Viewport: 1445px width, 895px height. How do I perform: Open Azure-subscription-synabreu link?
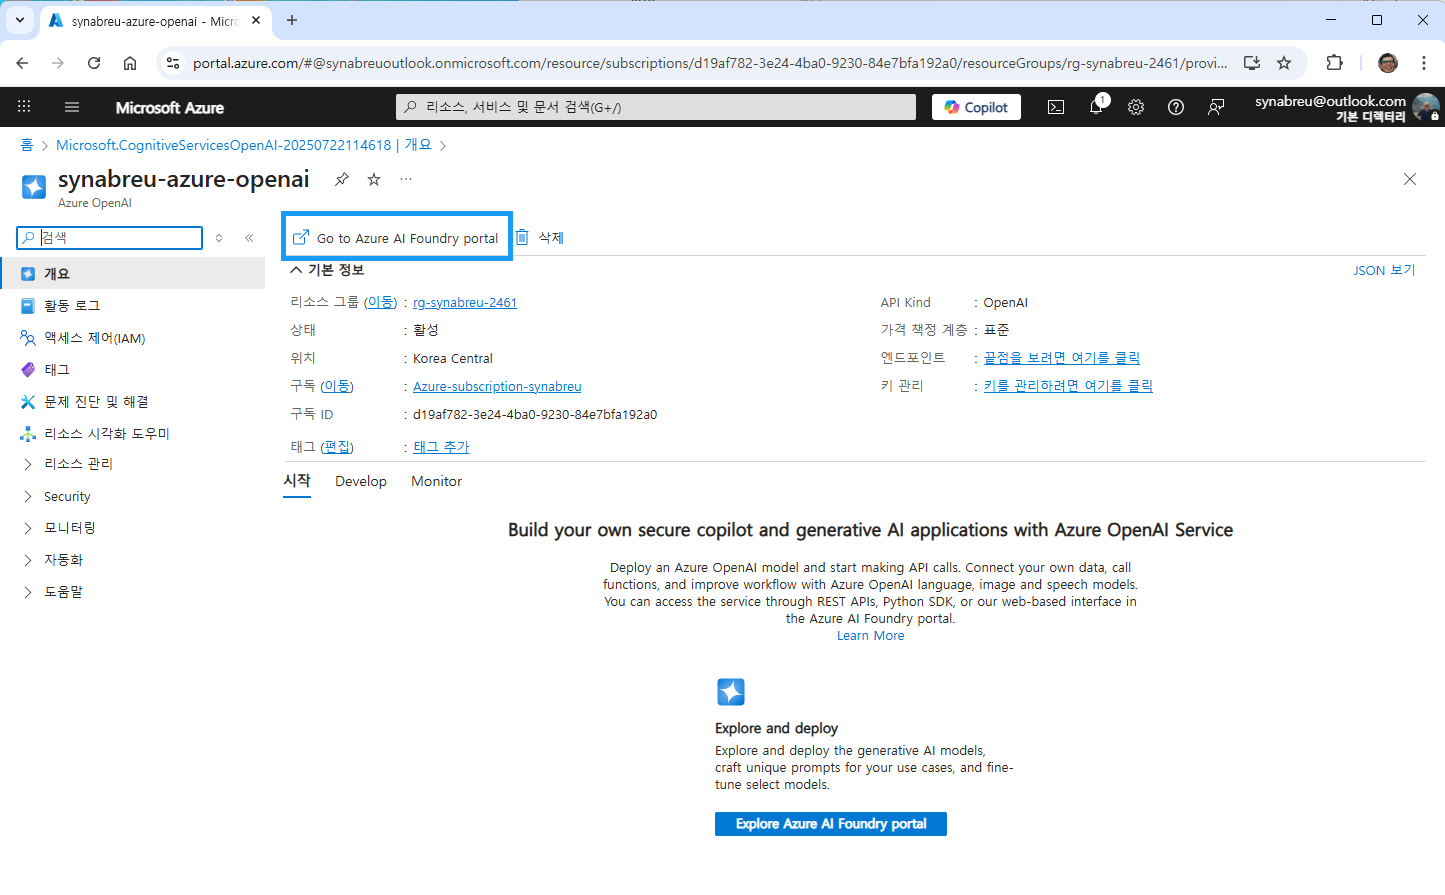497,386
